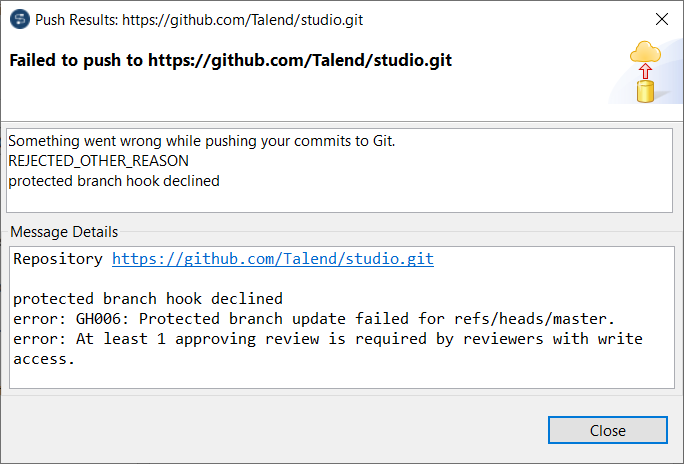Click the "Message Details" group label

(64, 232)
